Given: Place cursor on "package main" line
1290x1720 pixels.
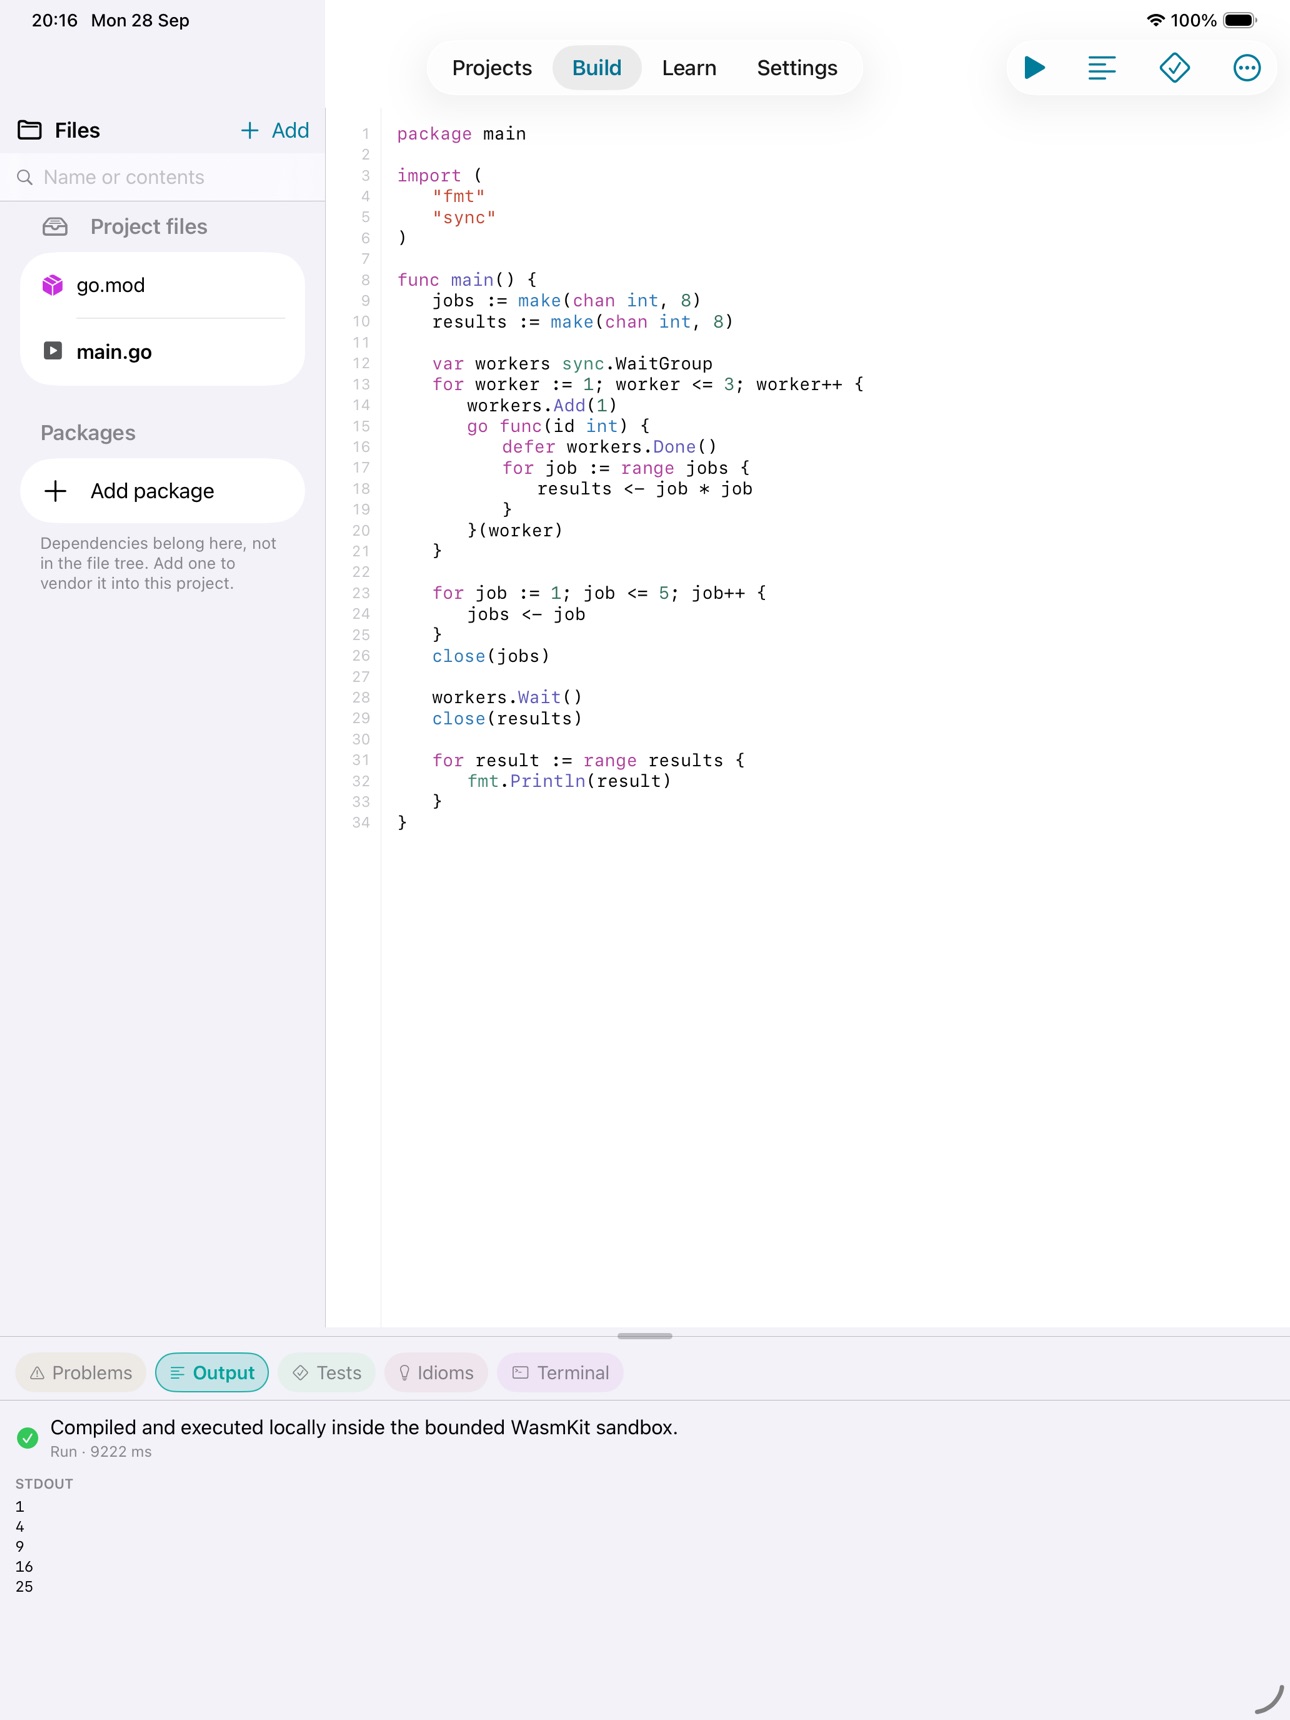Looking at the screenshot, I should 461,134.
